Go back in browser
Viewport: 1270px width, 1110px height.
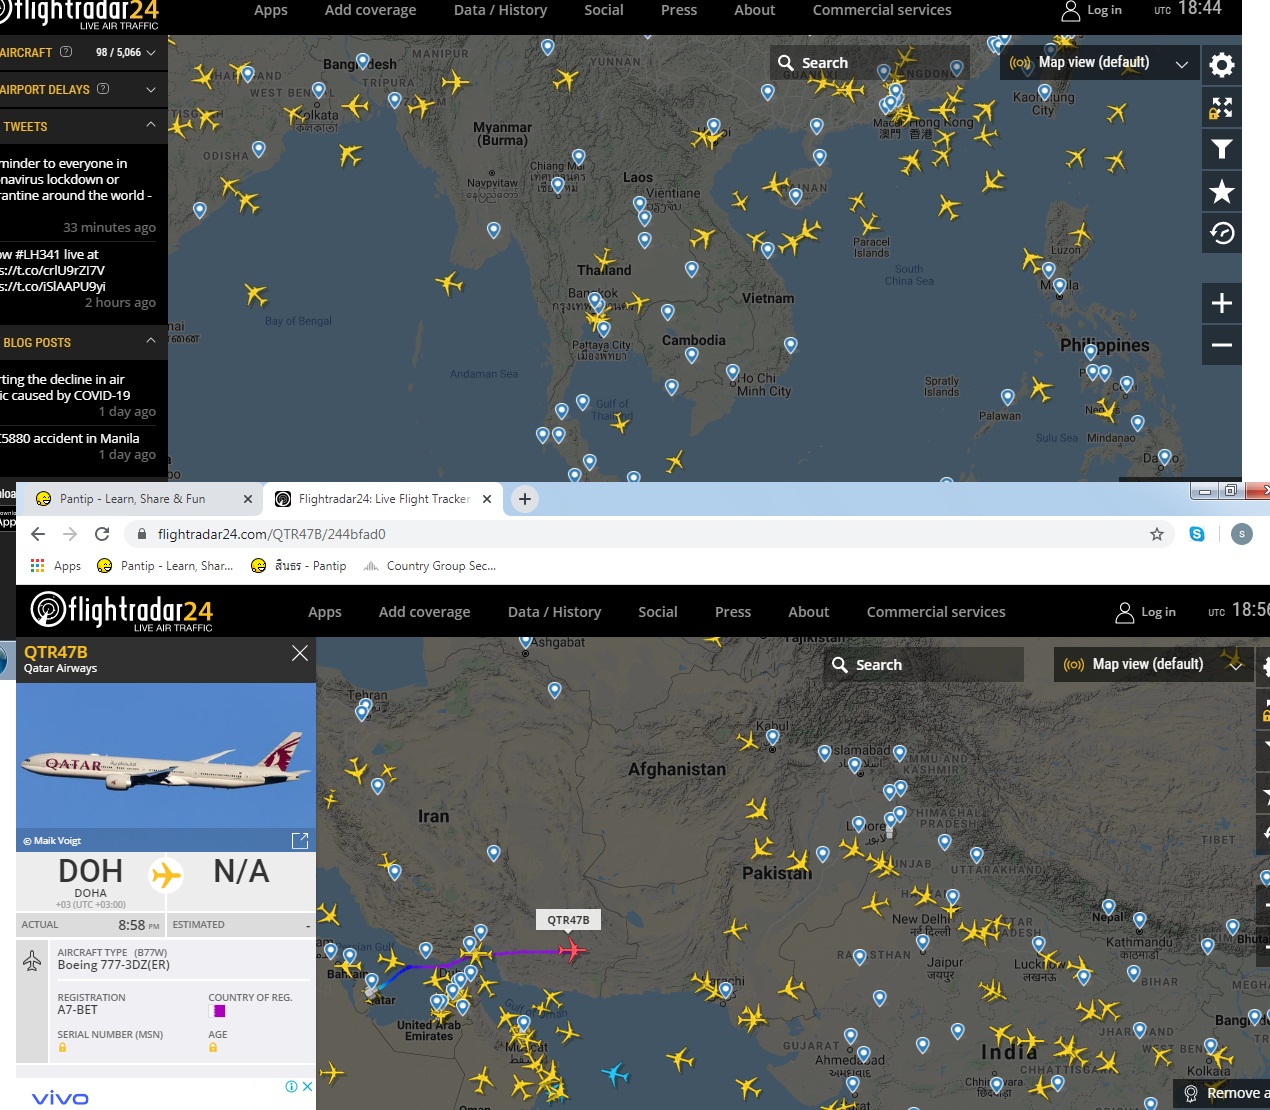38,534
